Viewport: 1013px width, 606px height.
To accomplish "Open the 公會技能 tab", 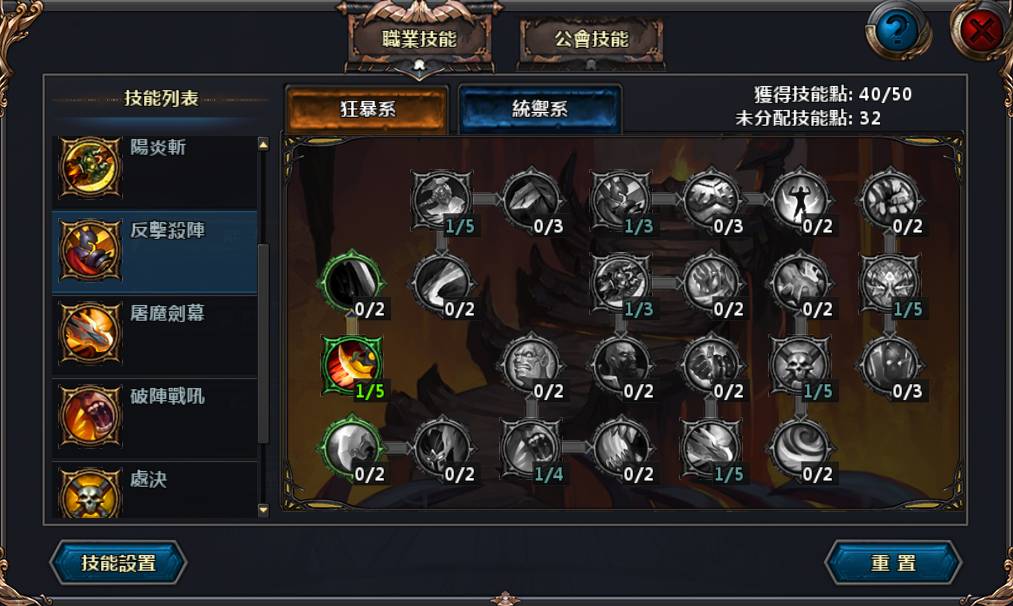I will click(x=591, y=39).
